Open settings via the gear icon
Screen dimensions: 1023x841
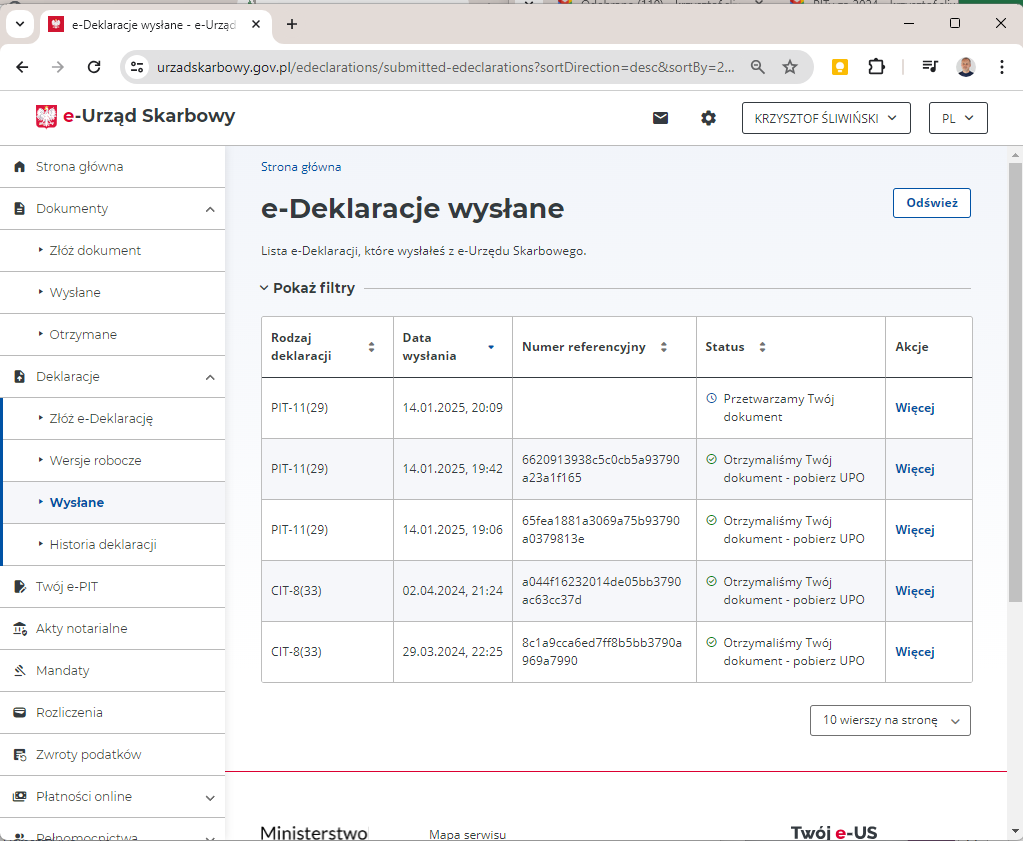(708, 118)
